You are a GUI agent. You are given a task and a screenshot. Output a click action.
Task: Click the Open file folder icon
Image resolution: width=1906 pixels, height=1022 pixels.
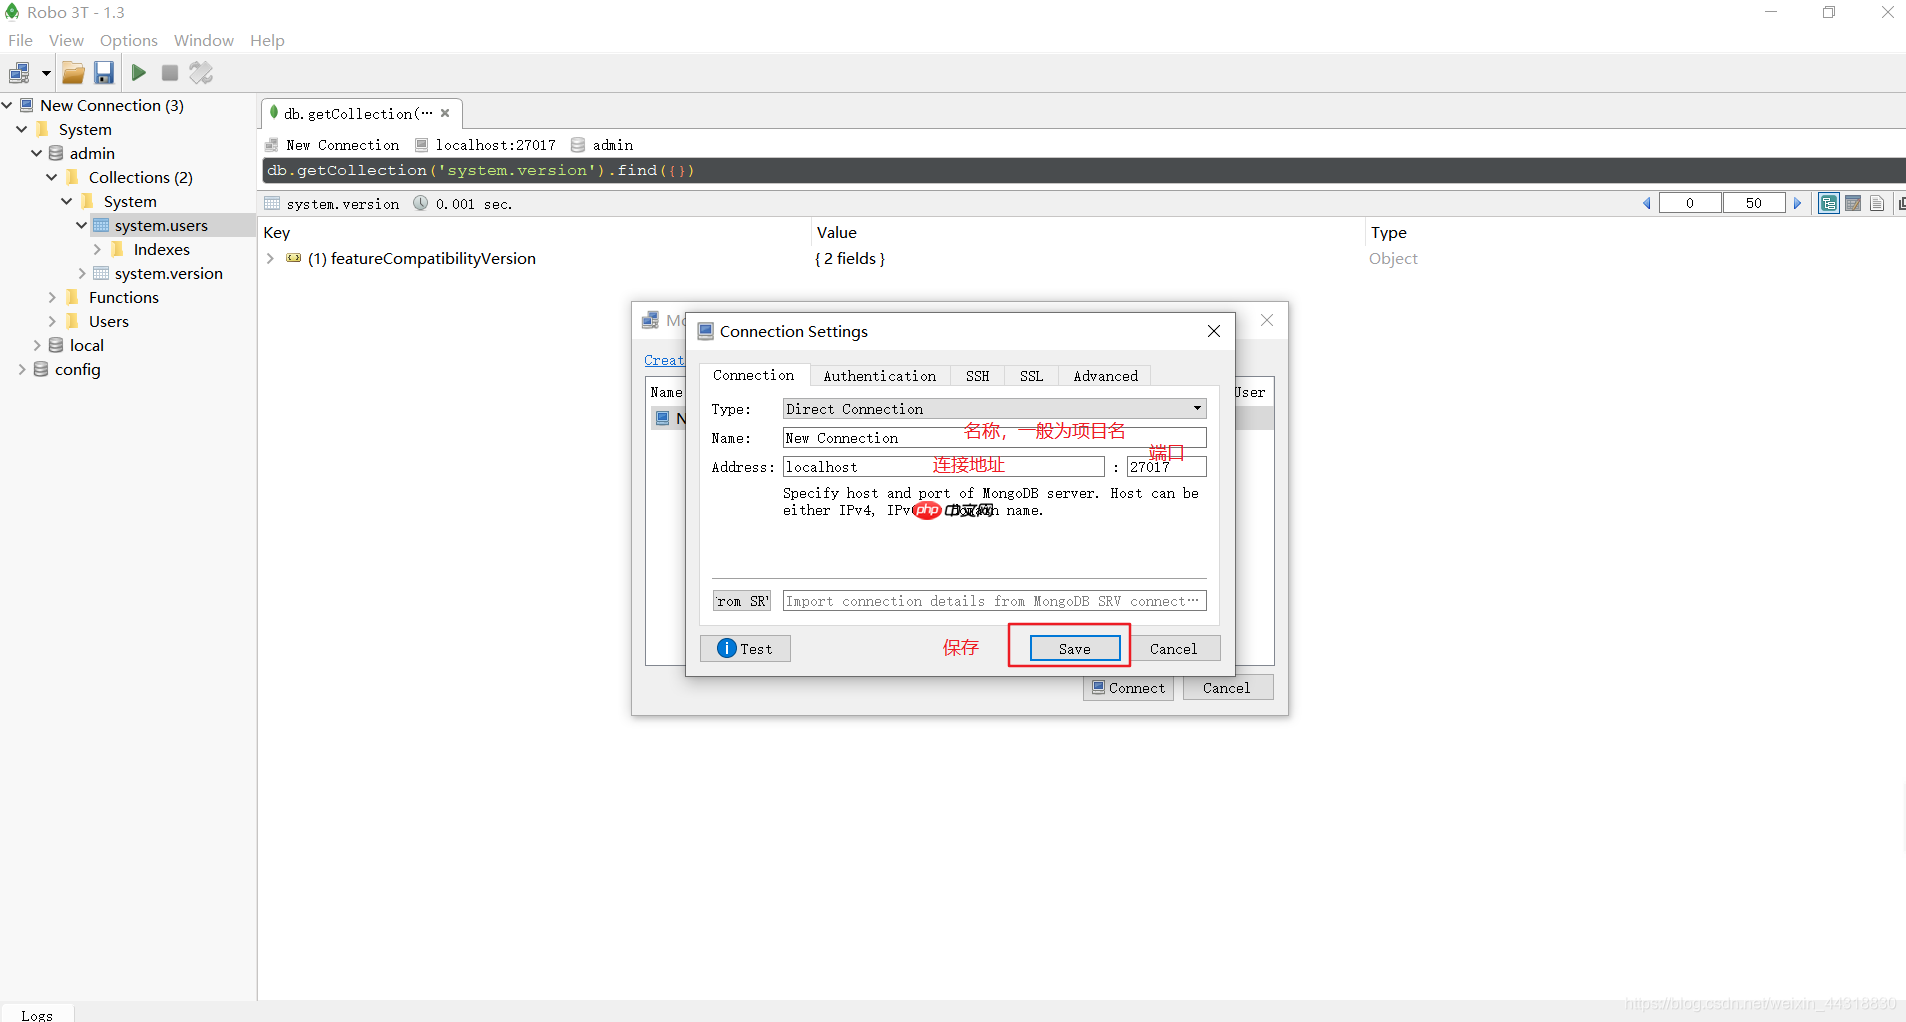click(x=73, y=73)
